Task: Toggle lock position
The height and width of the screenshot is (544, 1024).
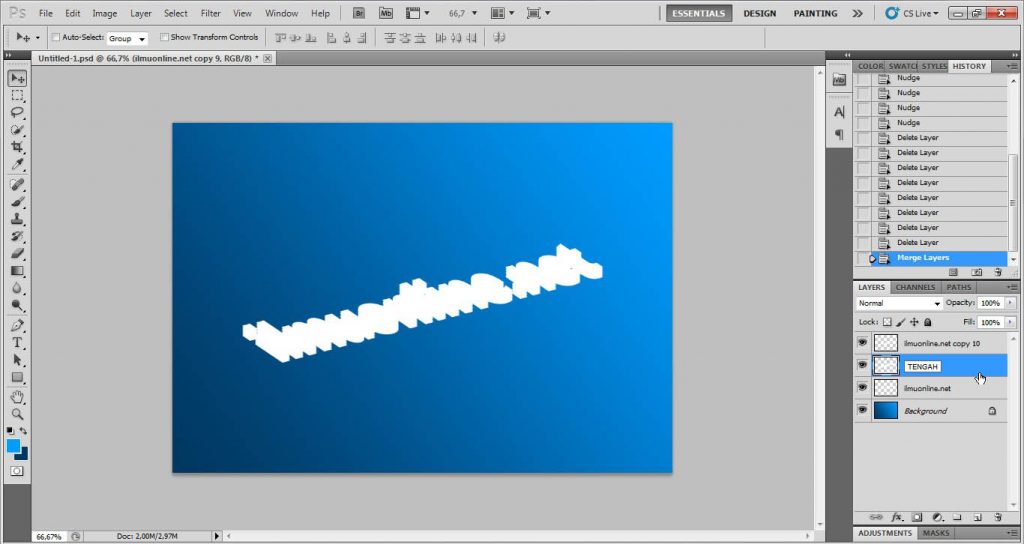Action: tap(914, 322)
